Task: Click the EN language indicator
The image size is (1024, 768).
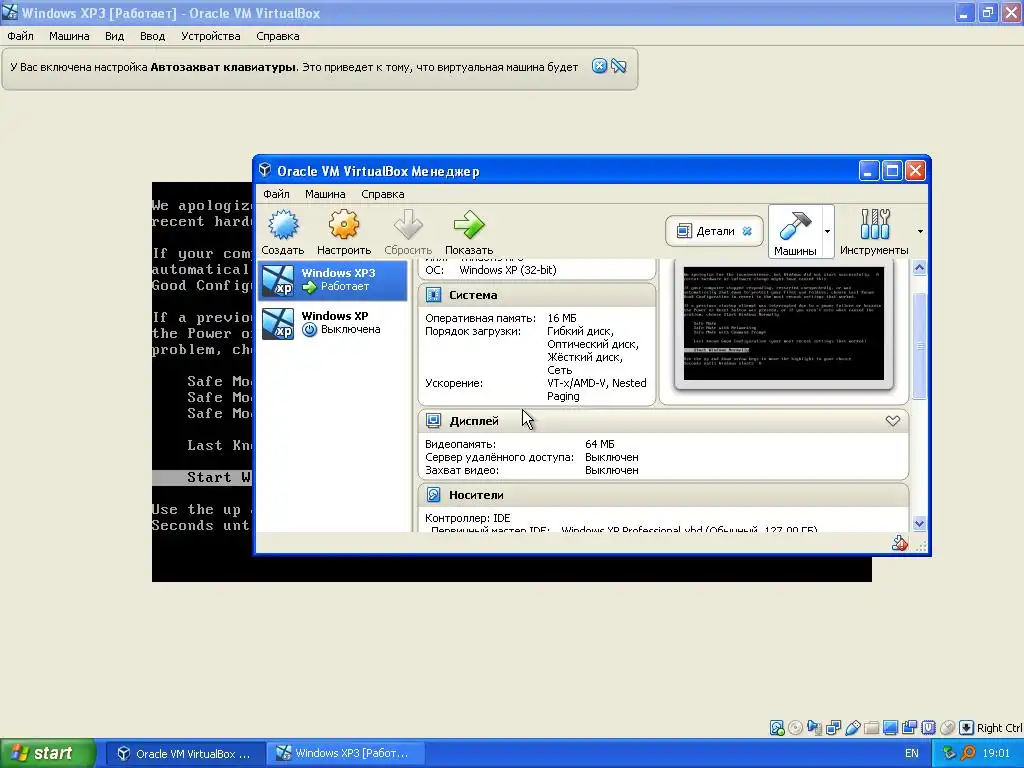Action: 912,753
